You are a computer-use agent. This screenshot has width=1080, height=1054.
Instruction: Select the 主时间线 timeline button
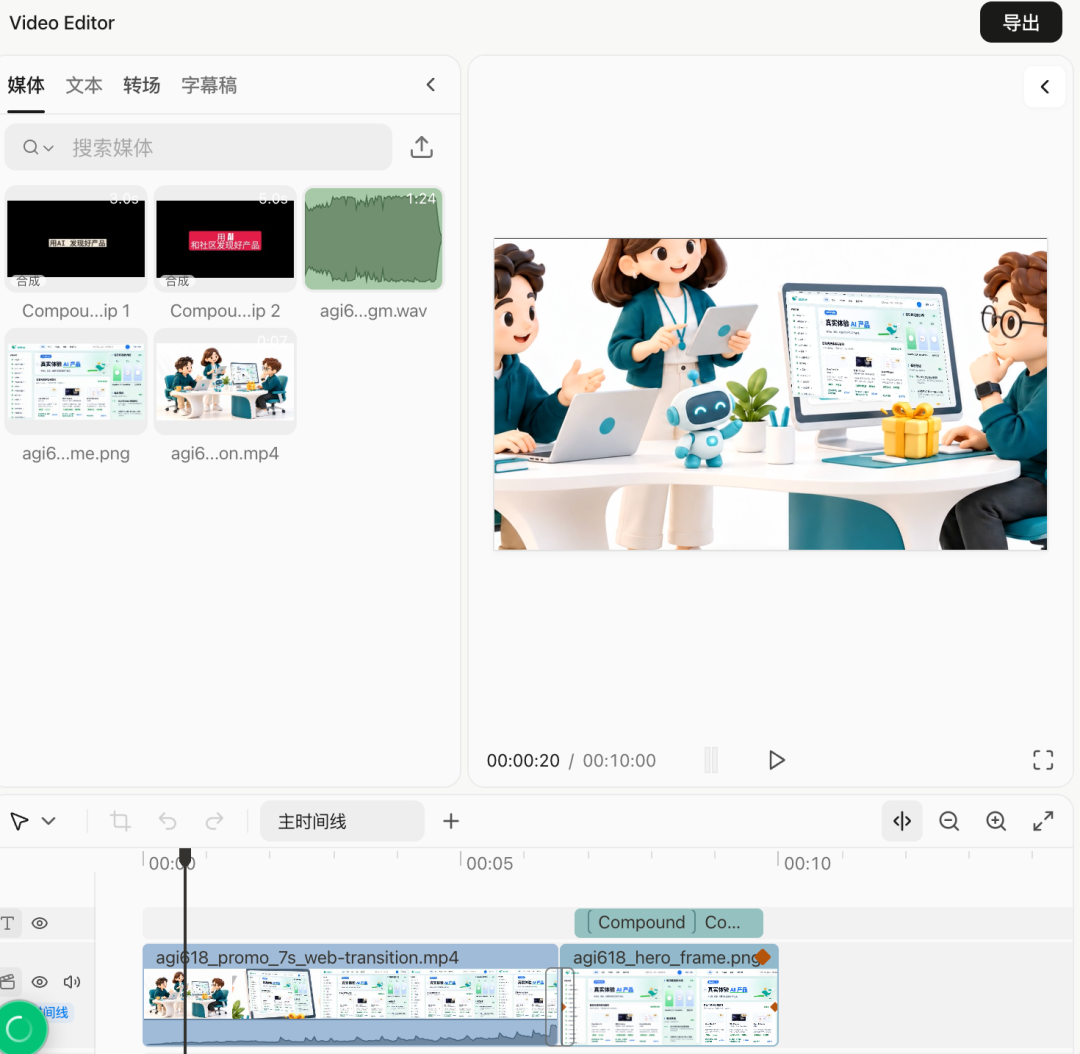pos(342,820)
